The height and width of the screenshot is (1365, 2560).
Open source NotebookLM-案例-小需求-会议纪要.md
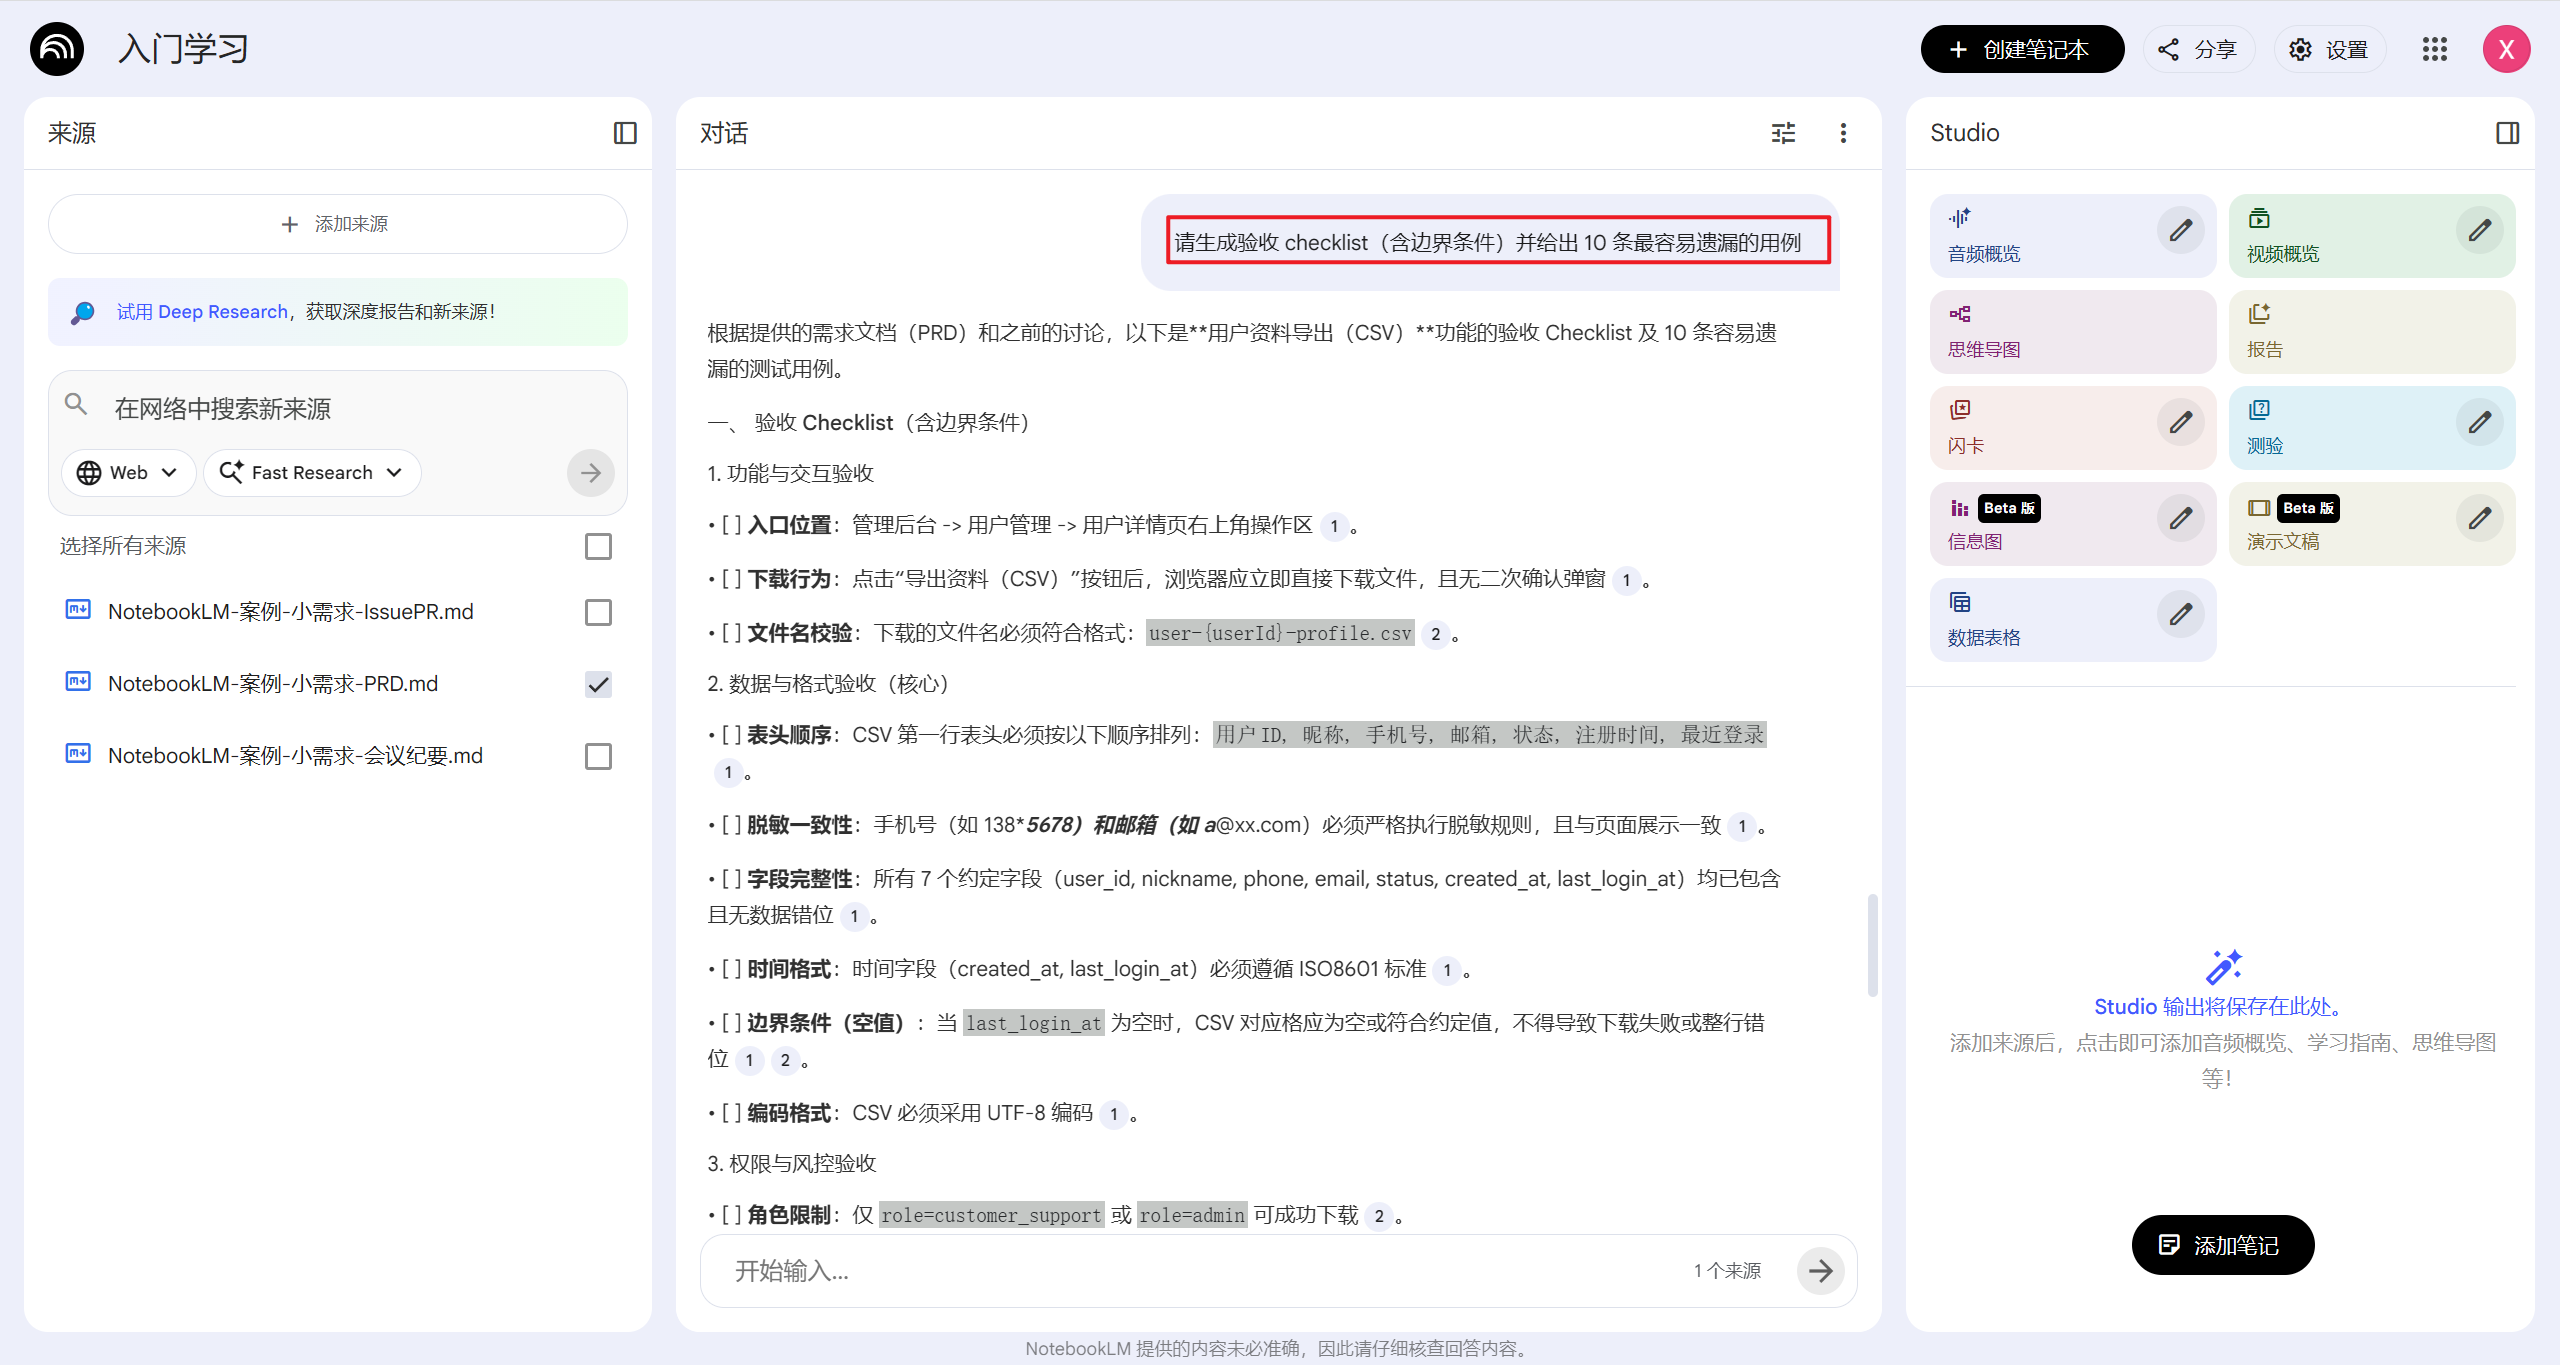[295, 756]
